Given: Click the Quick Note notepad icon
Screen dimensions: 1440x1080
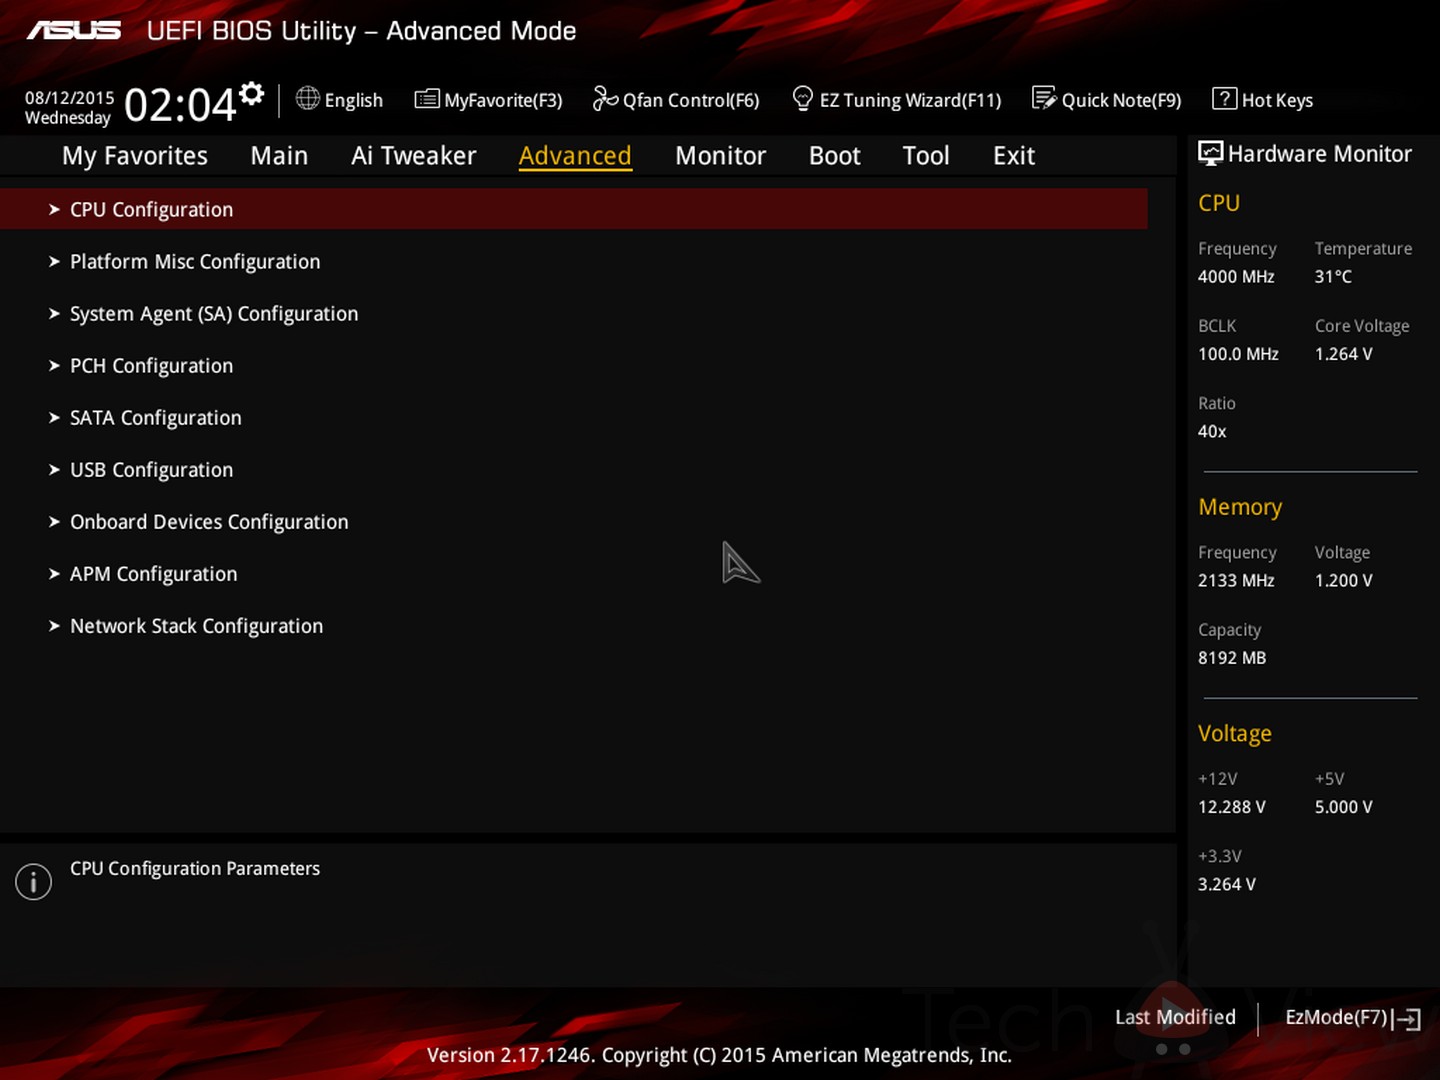Looking at the screenshot, I should [x=1044, y=98].
